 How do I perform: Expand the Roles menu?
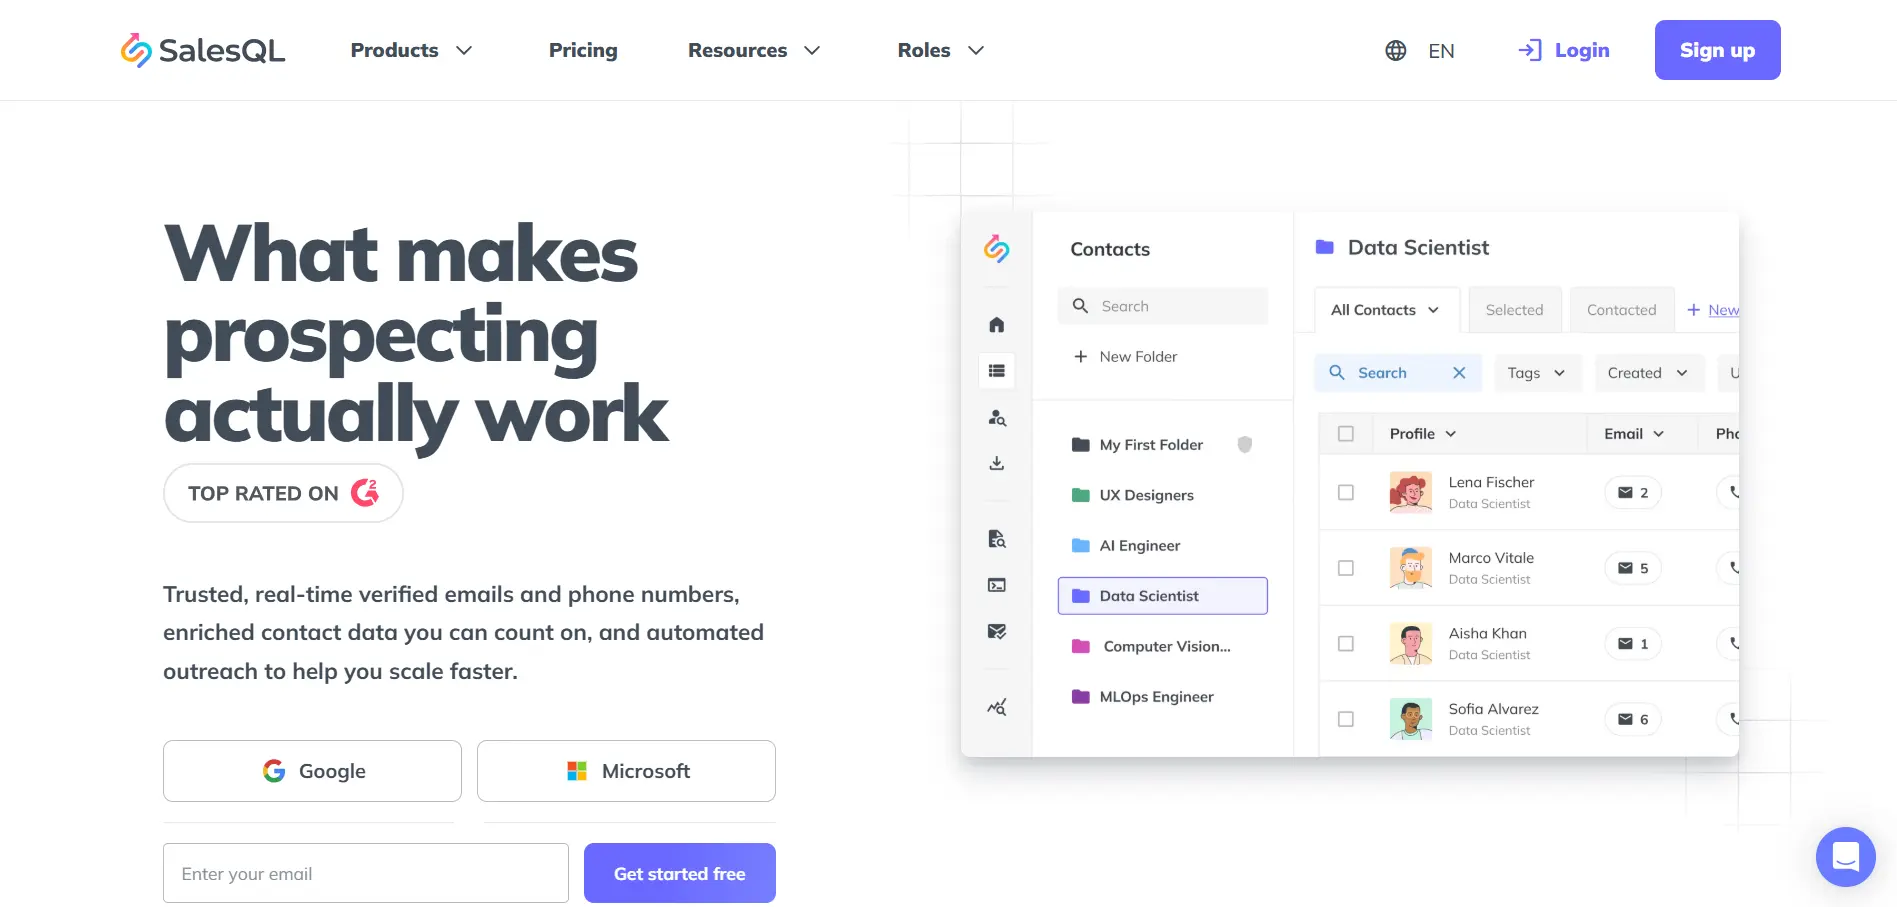click(941, 50)
